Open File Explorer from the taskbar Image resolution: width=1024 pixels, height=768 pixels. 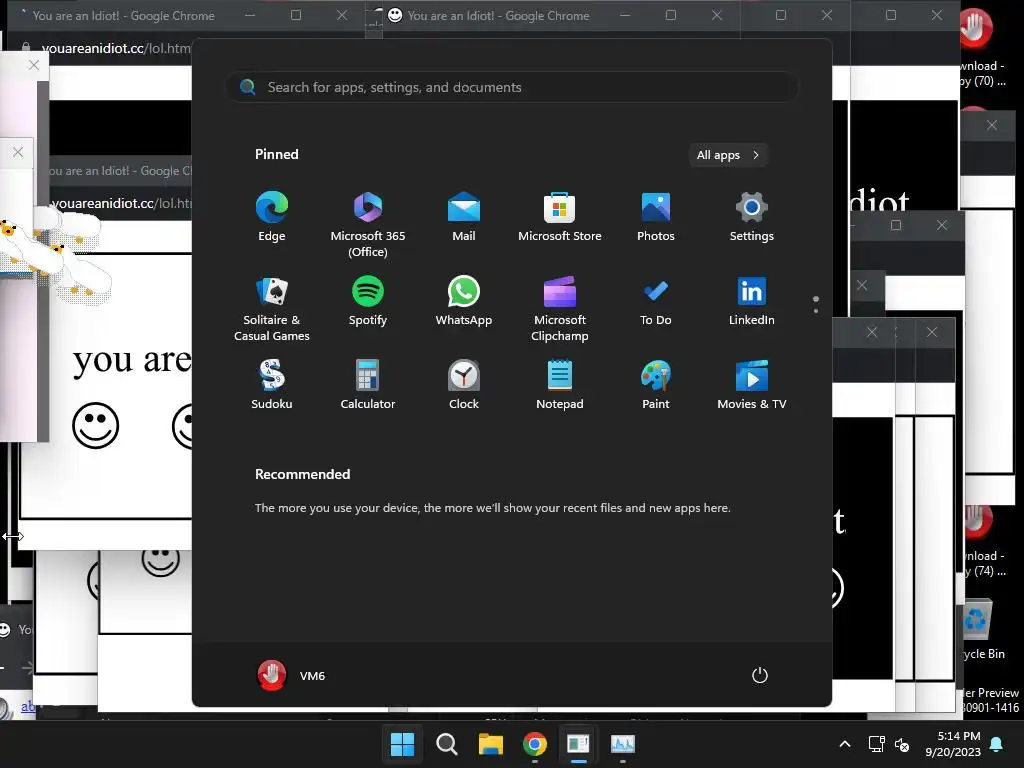490,744
